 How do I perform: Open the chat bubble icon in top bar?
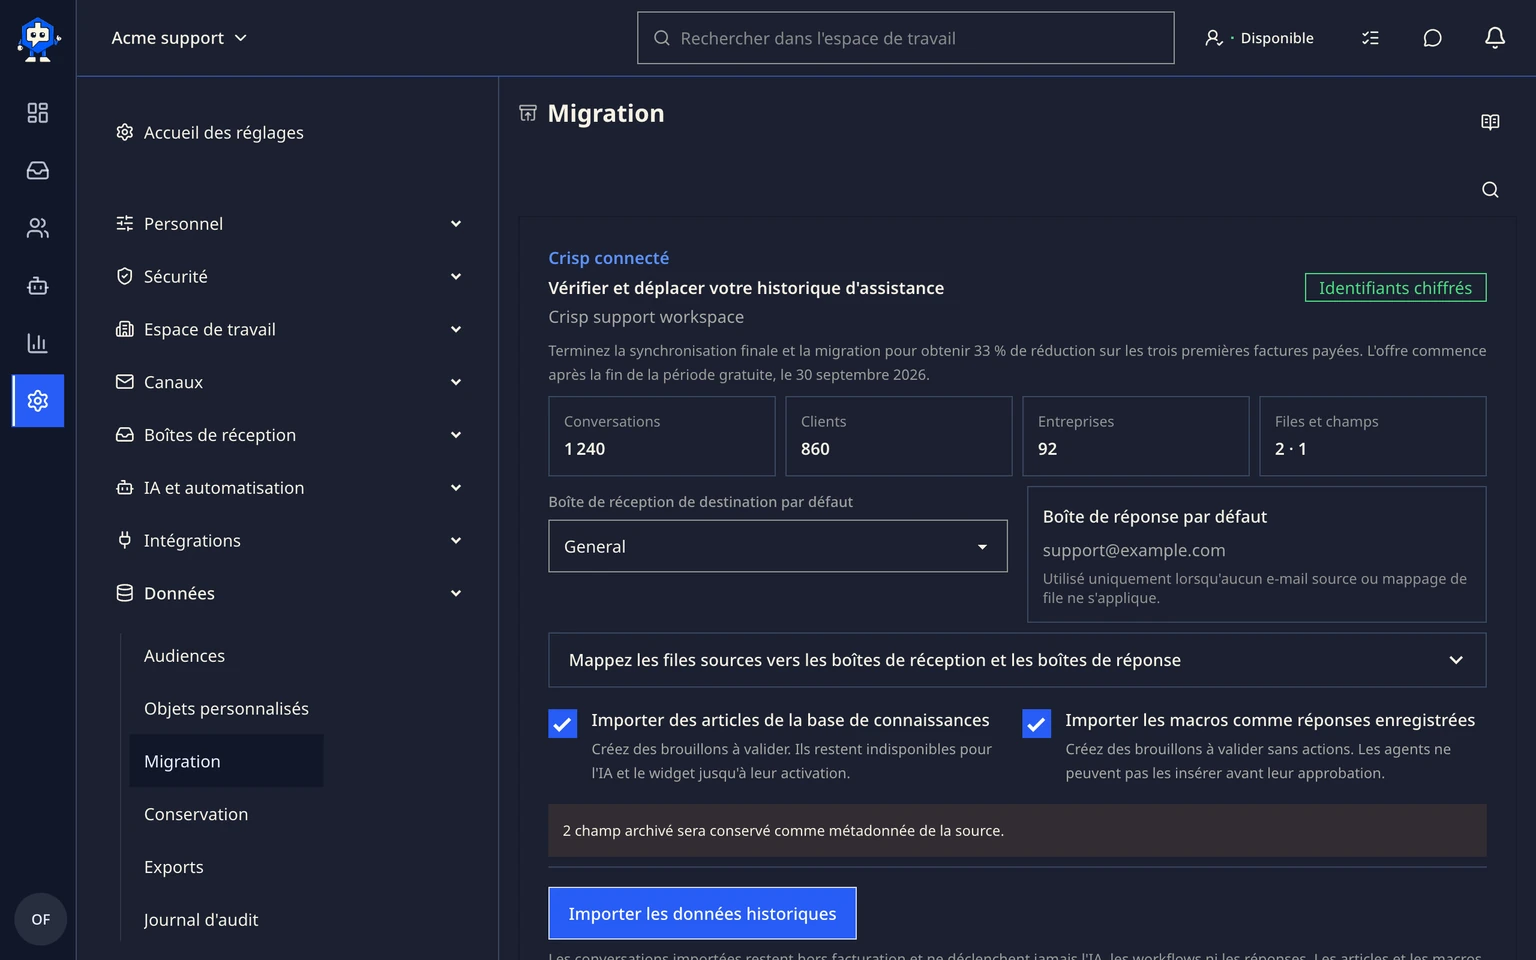pyautogui.click(x=1432, y=38)
